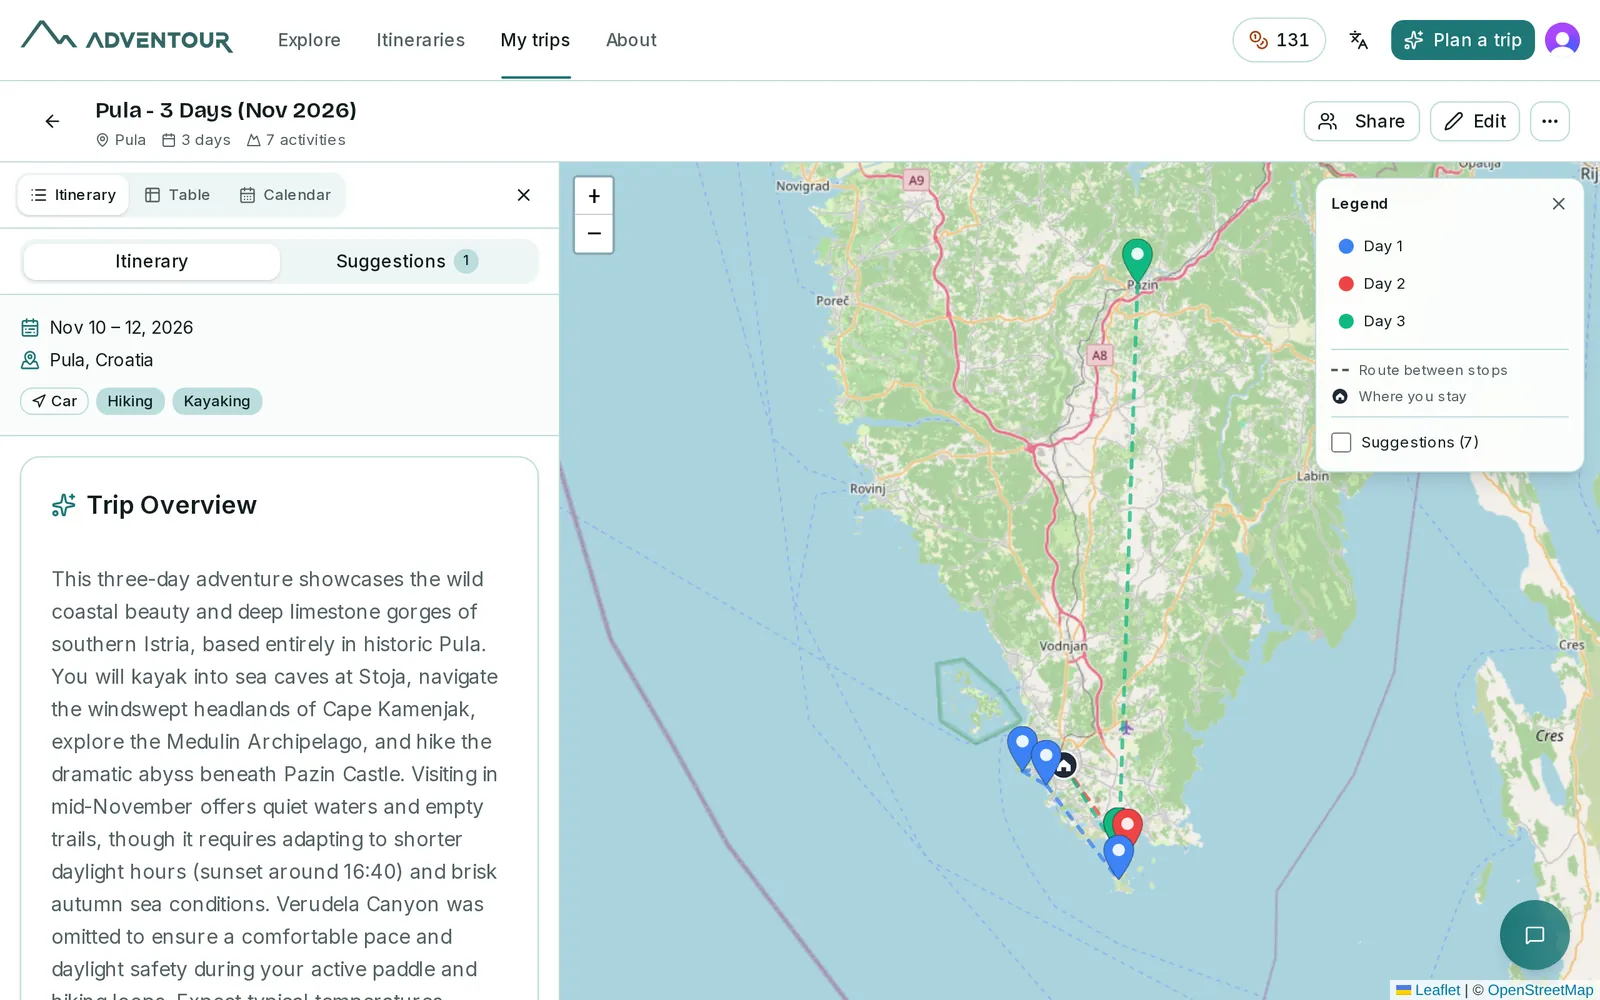Share this trip
1600x1000 pixels.
[x=1361, y=121]
